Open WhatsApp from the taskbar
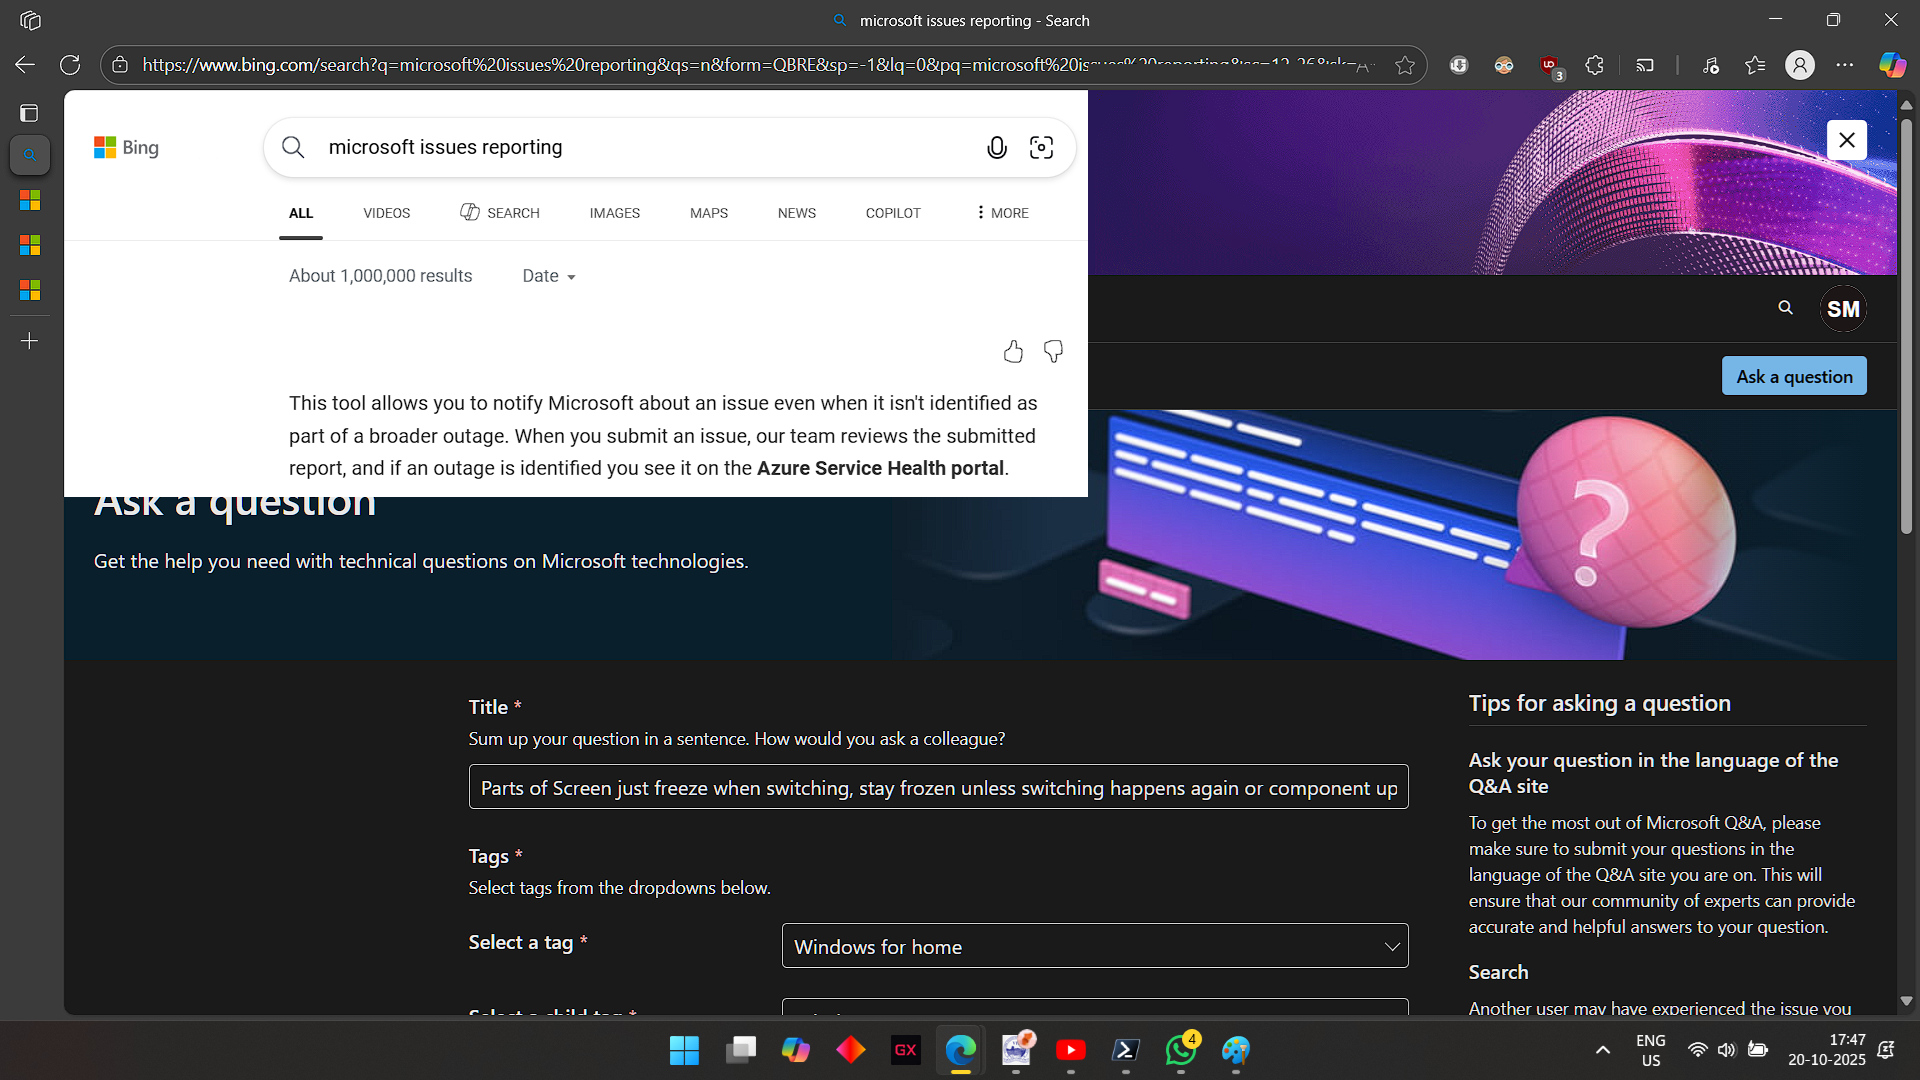The image size is (1920, 1080). (x=1180, y=1051)
